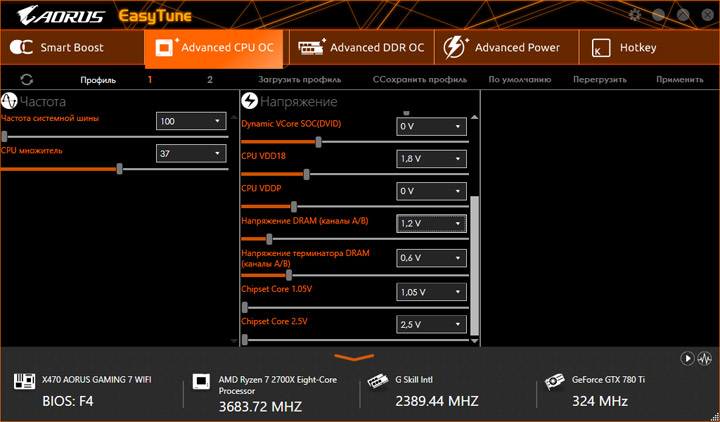Click the play button icon near hardware info
This screenshot has height=422, width=720.
687,358
